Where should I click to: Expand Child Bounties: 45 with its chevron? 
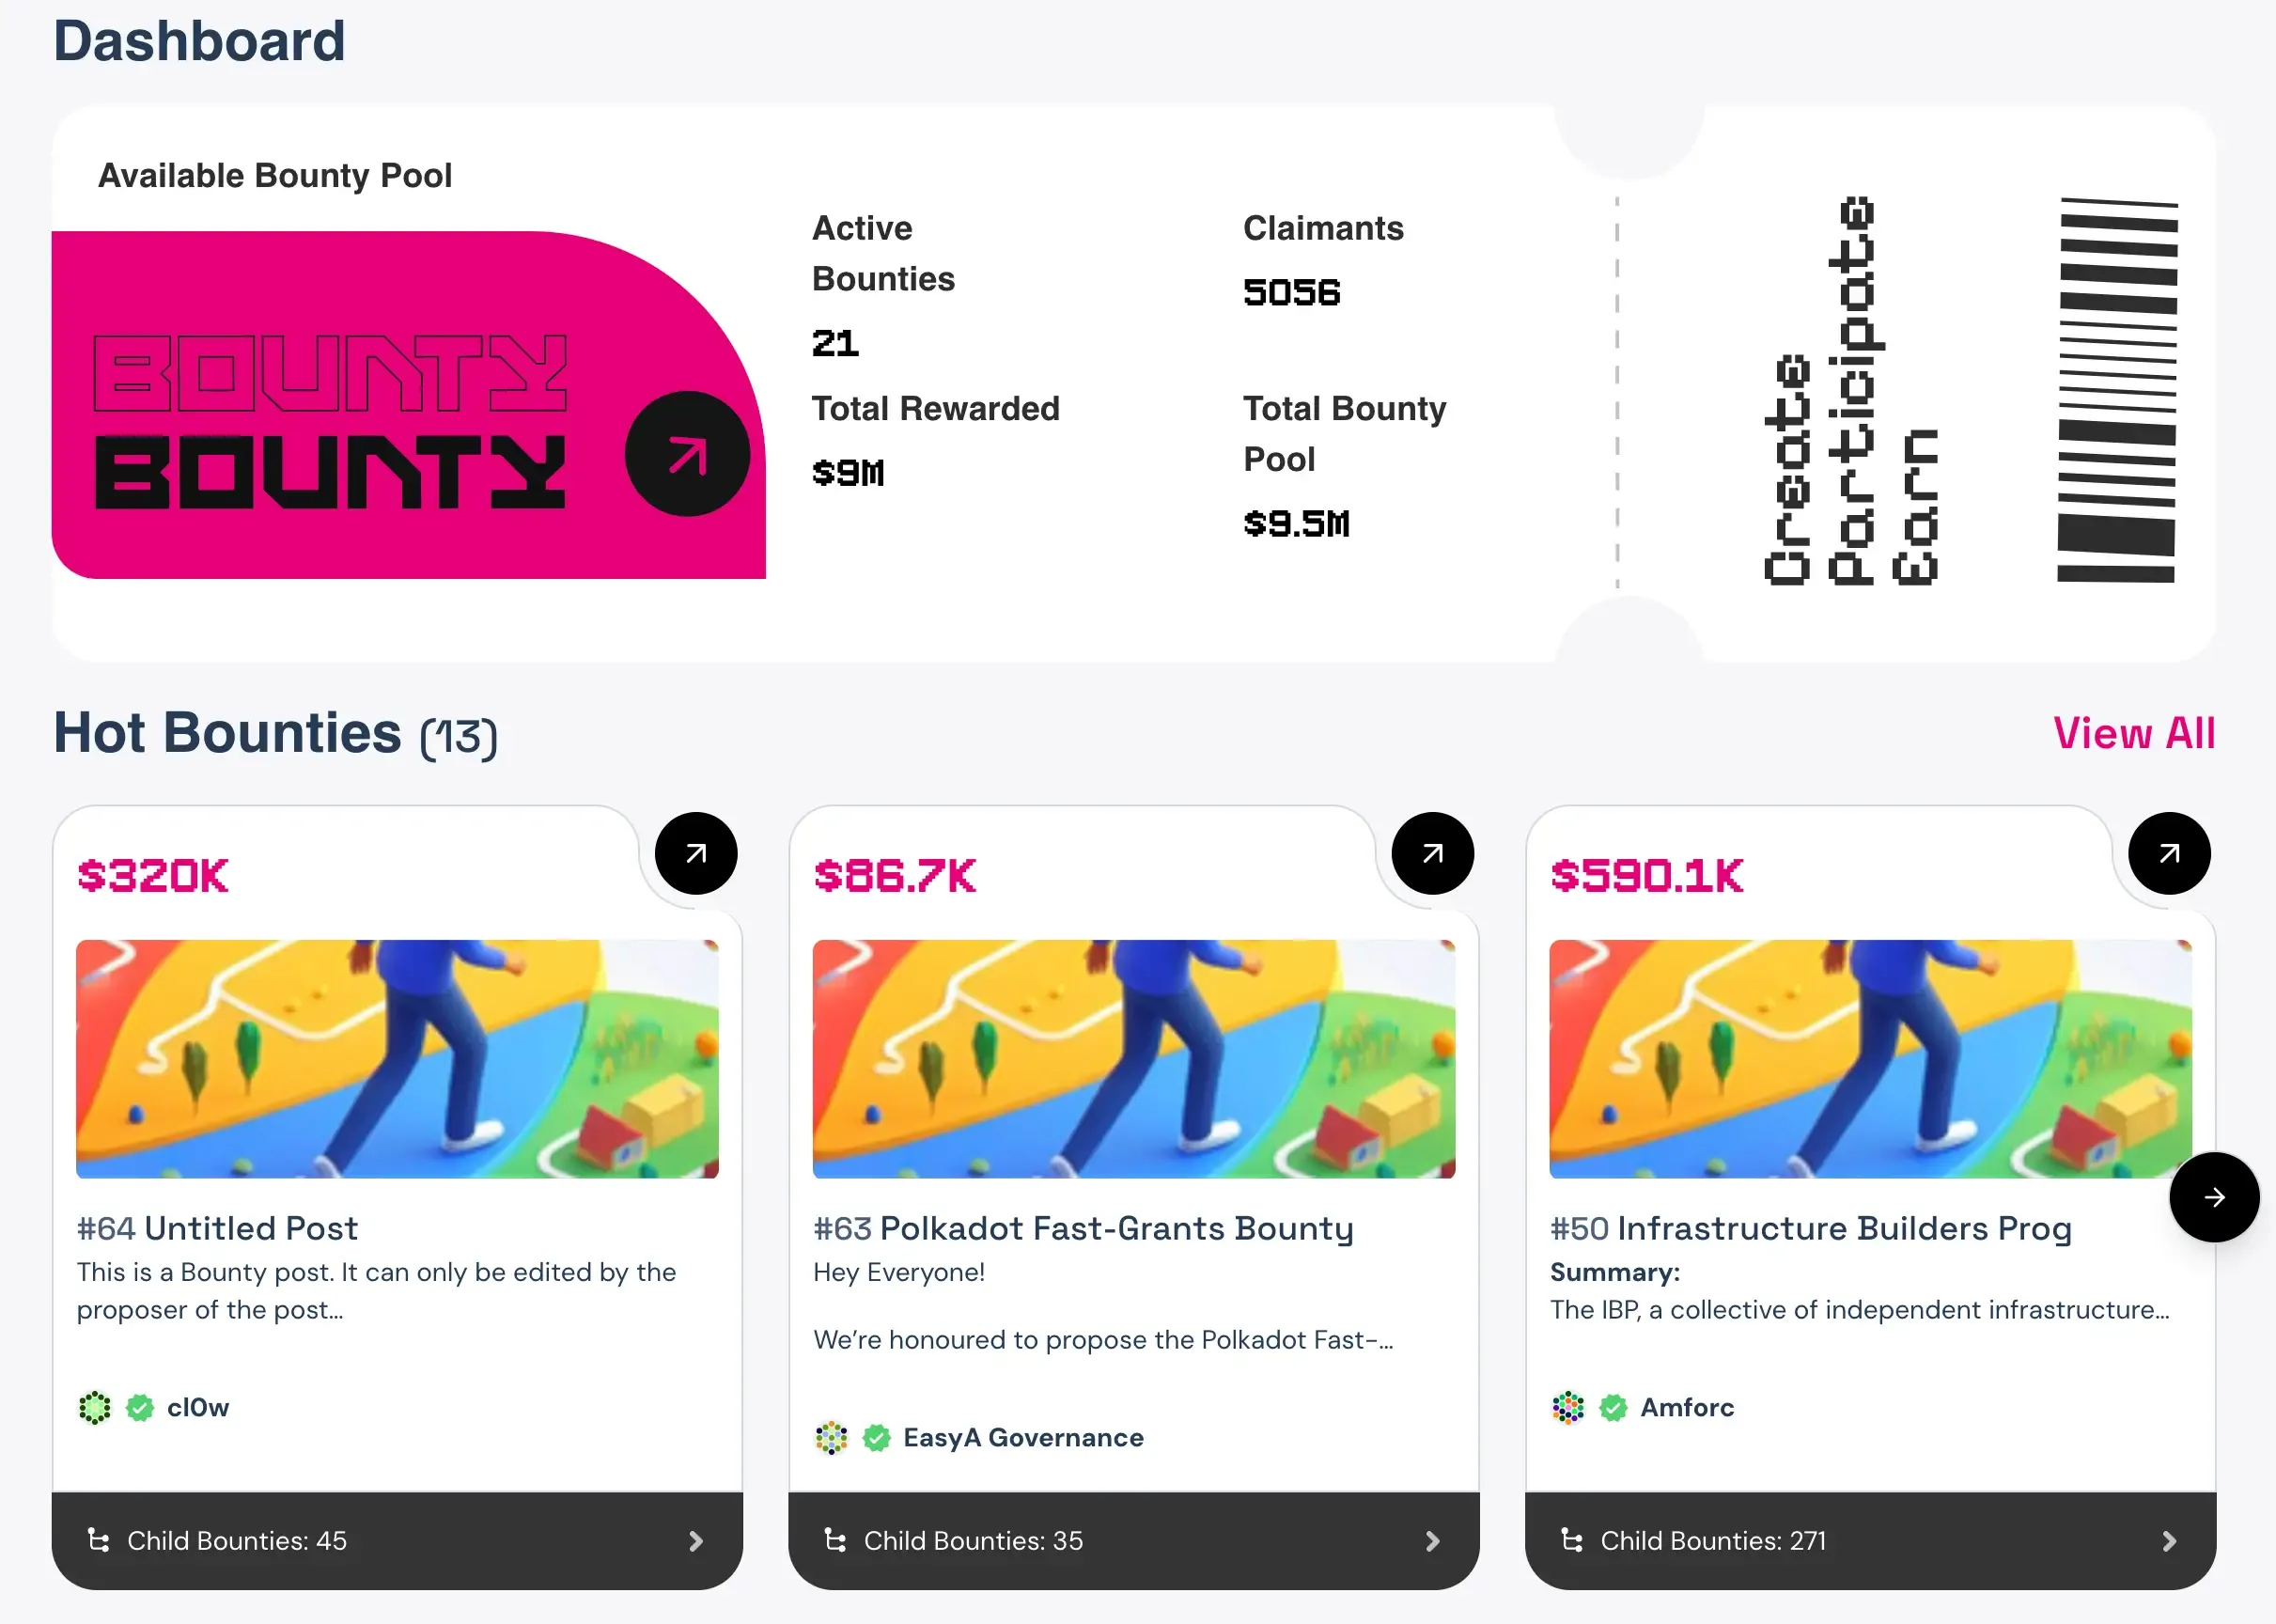point(698,1541)
